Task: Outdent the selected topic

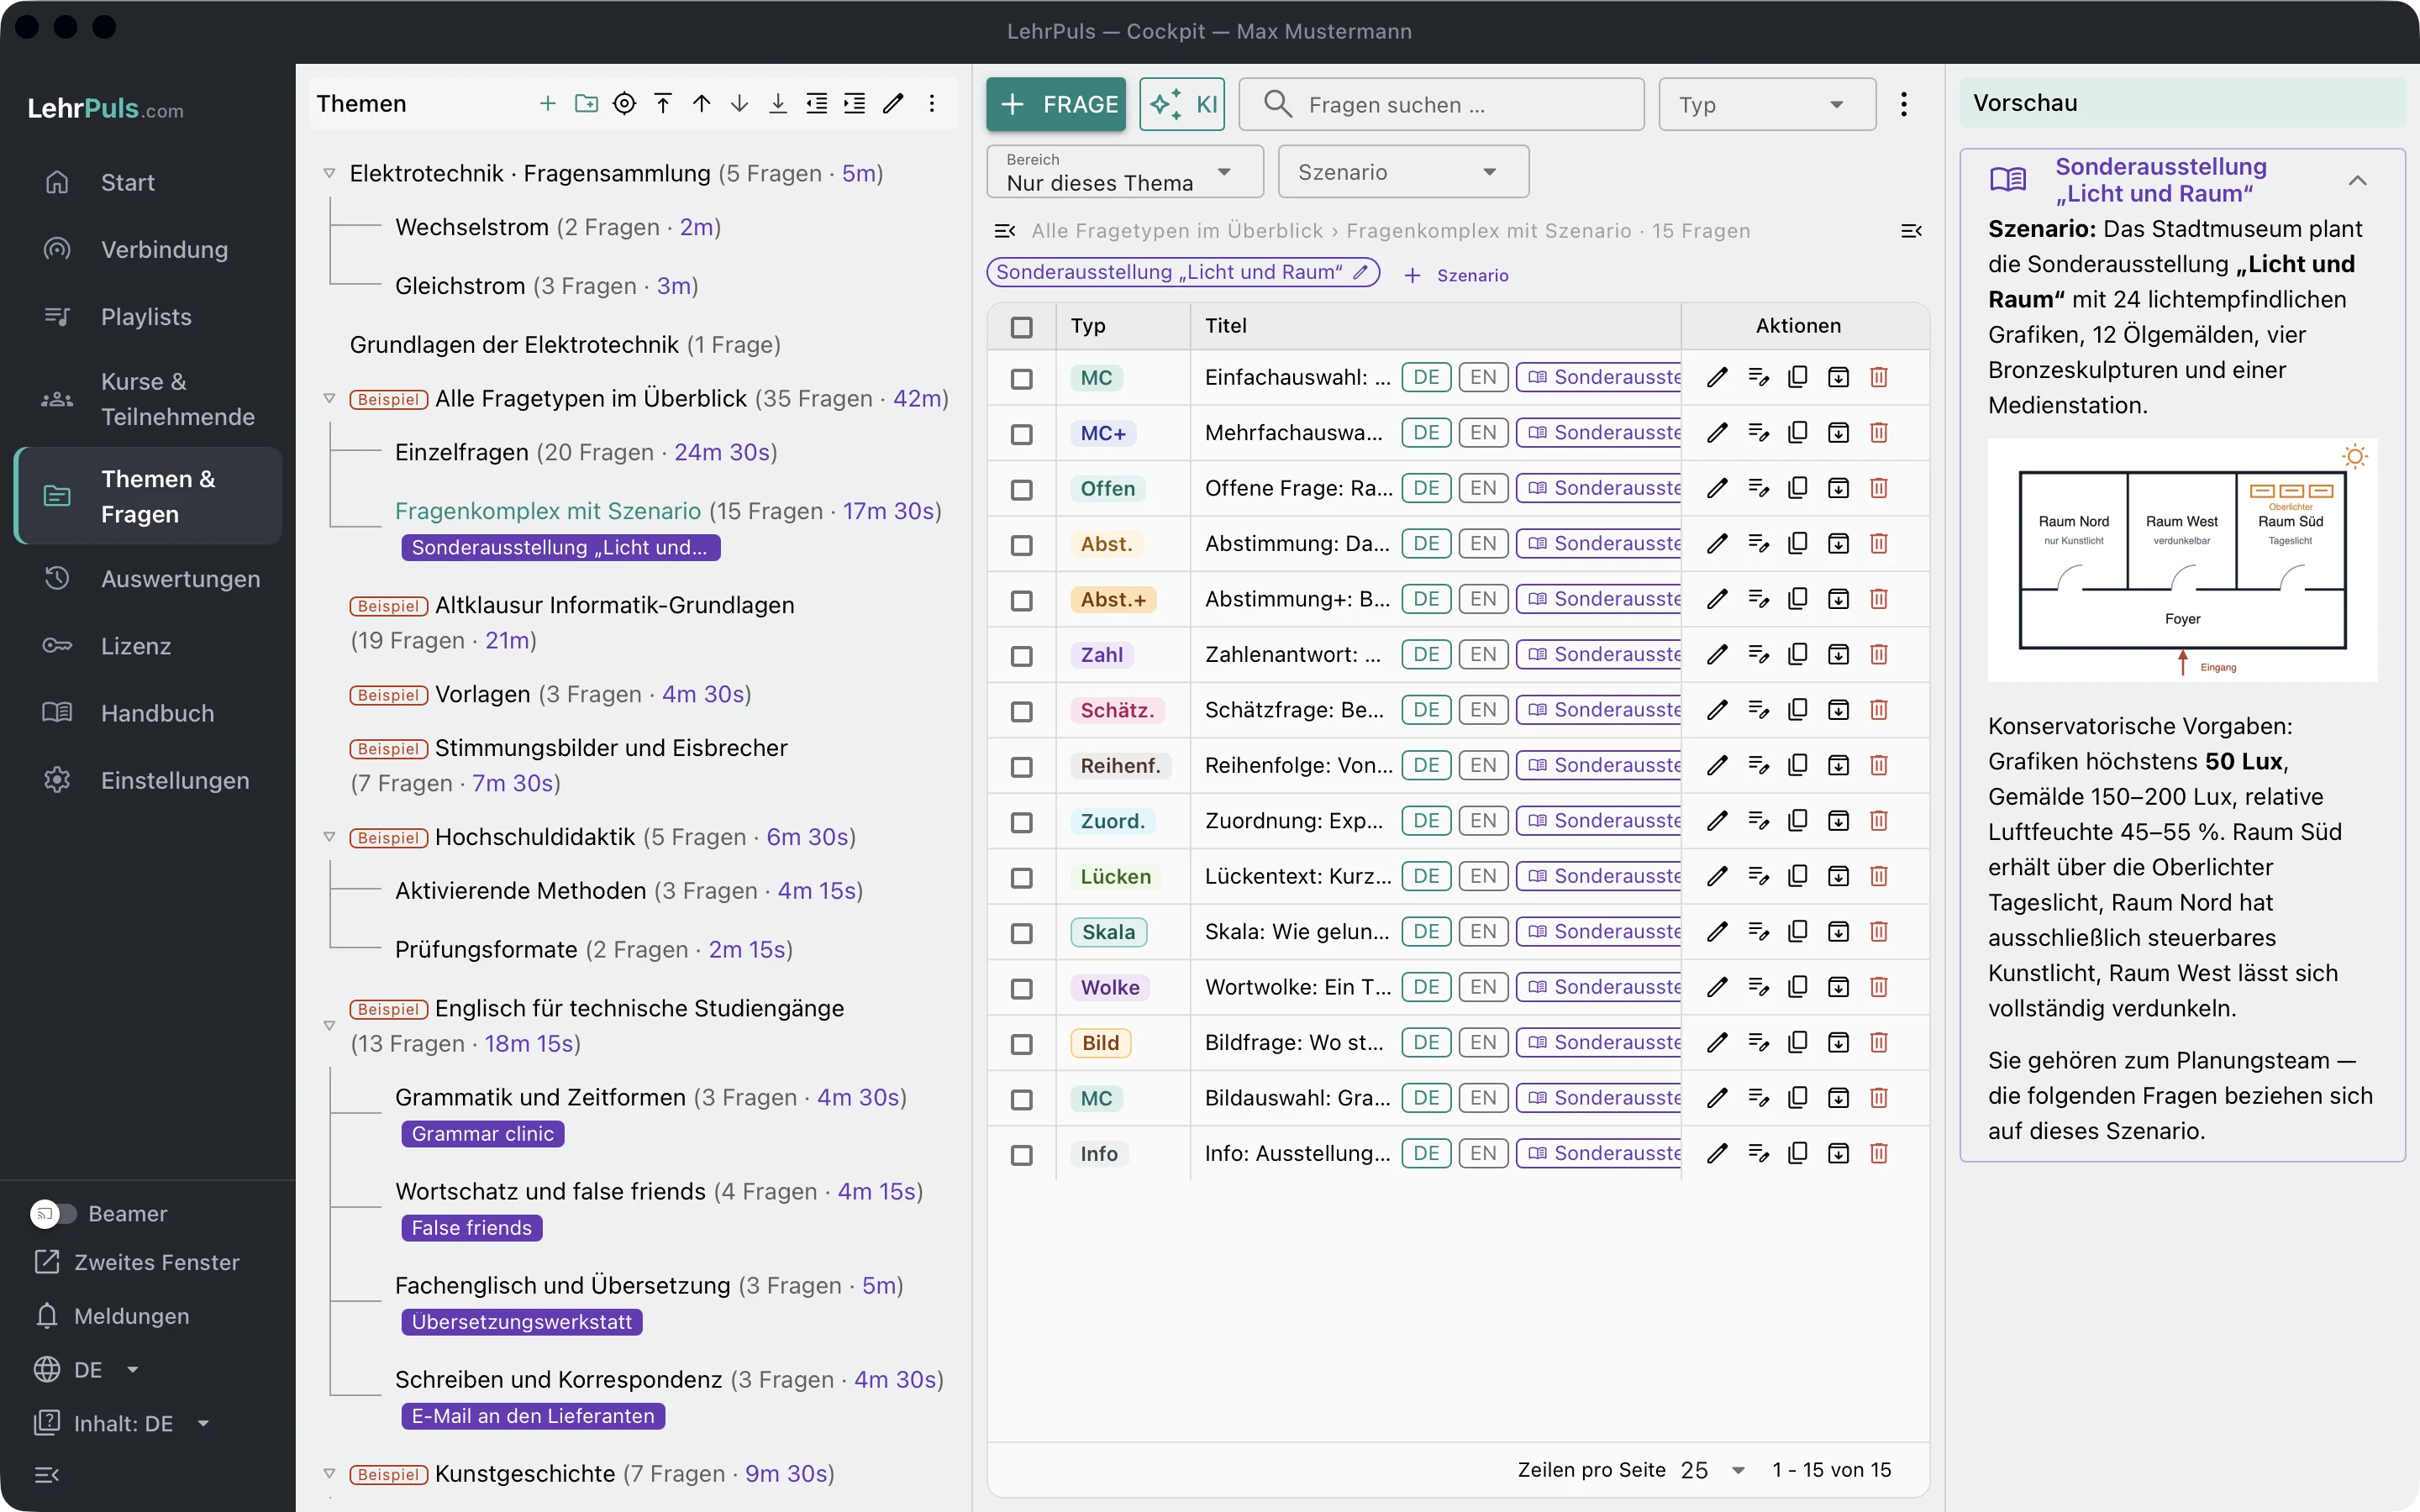Action: click(817, 104)
